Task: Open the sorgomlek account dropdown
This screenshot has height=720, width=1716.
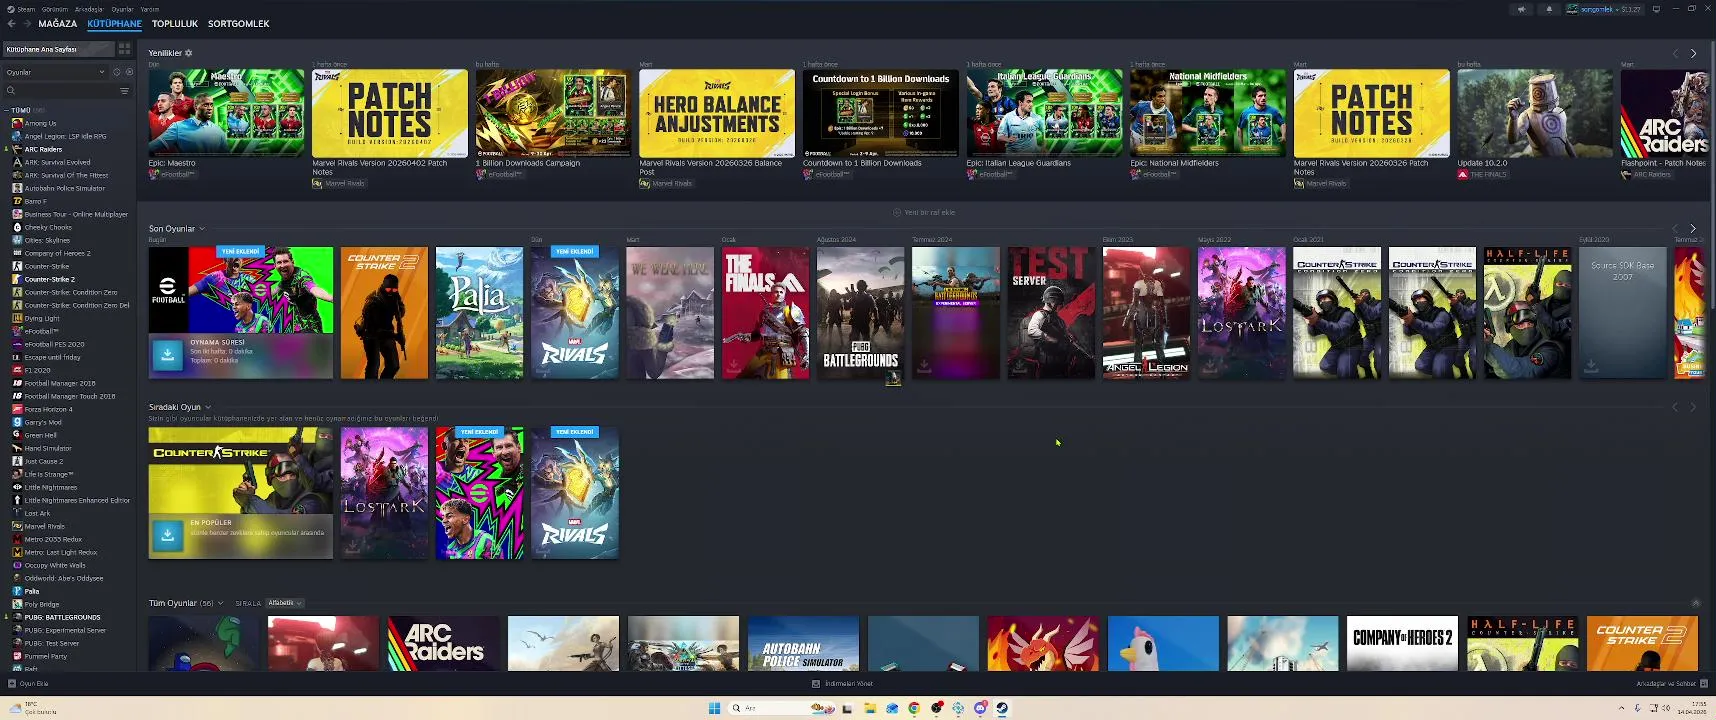Action: pyautogui.click(x=1605, y=9)
